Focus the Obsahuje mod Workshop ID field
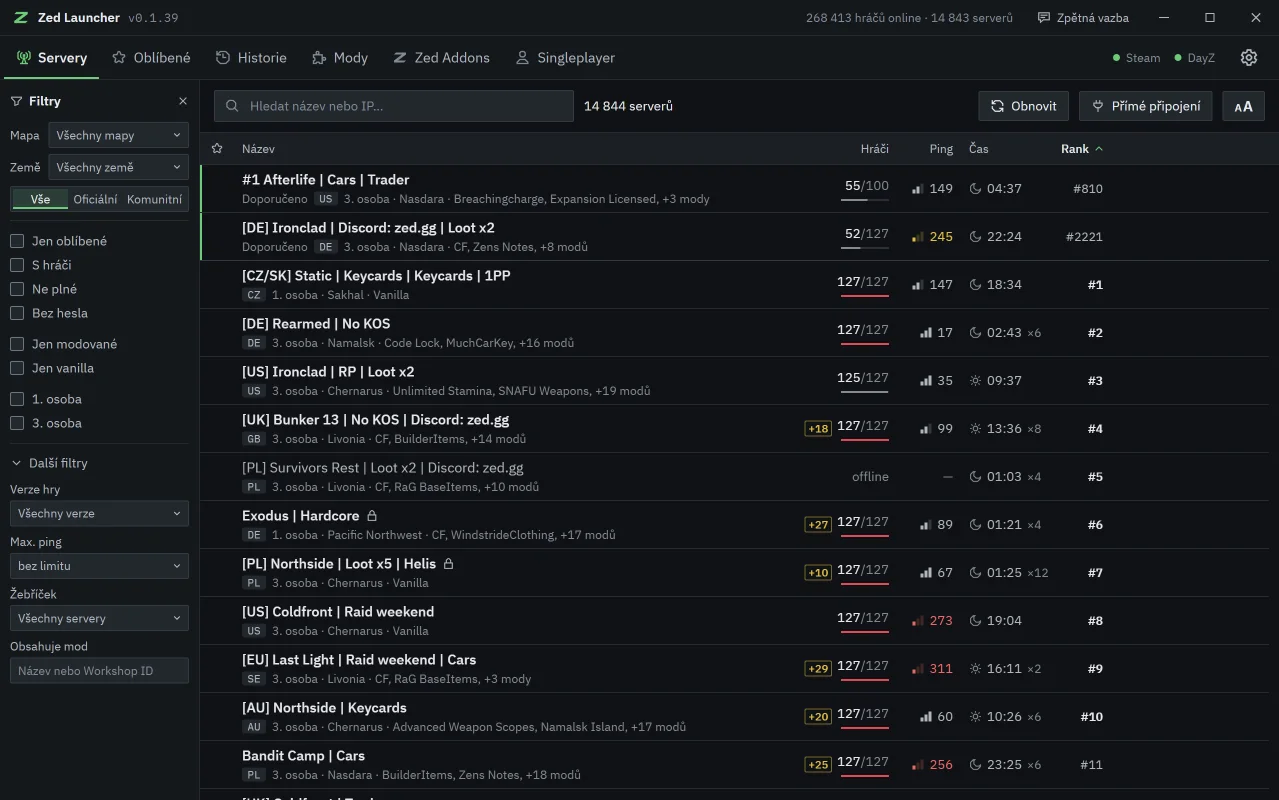This screenshot has height=800, width=1279. 99,670
